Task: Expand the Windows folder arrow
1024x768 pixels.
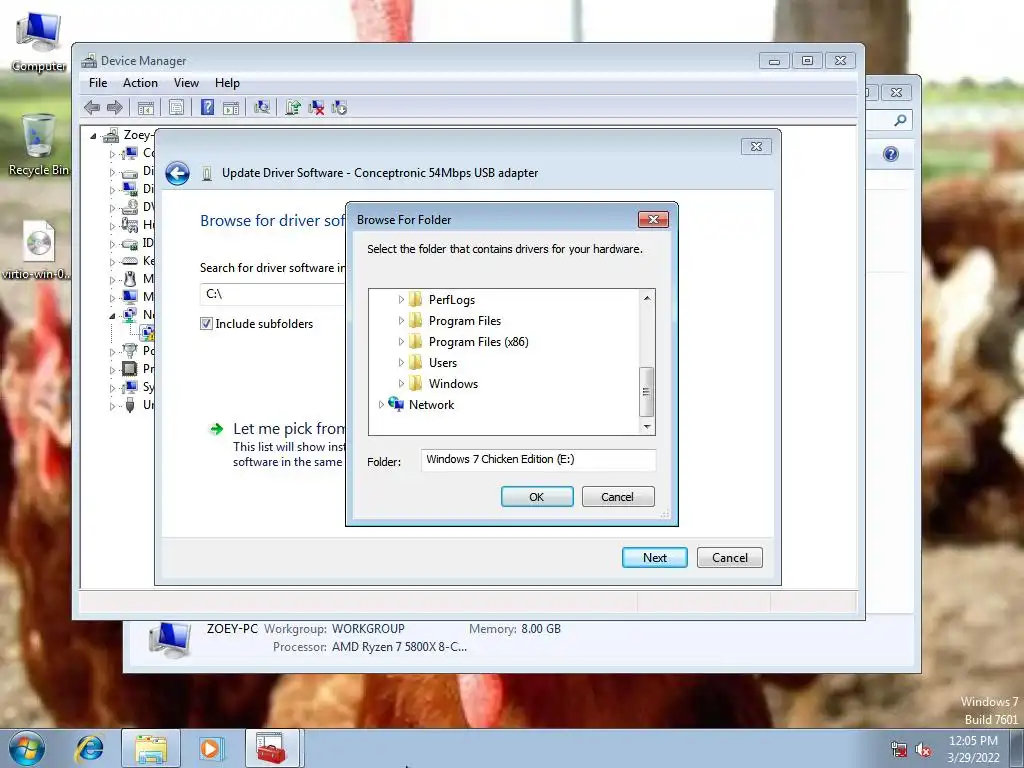Action: click(x=401, y=383)
